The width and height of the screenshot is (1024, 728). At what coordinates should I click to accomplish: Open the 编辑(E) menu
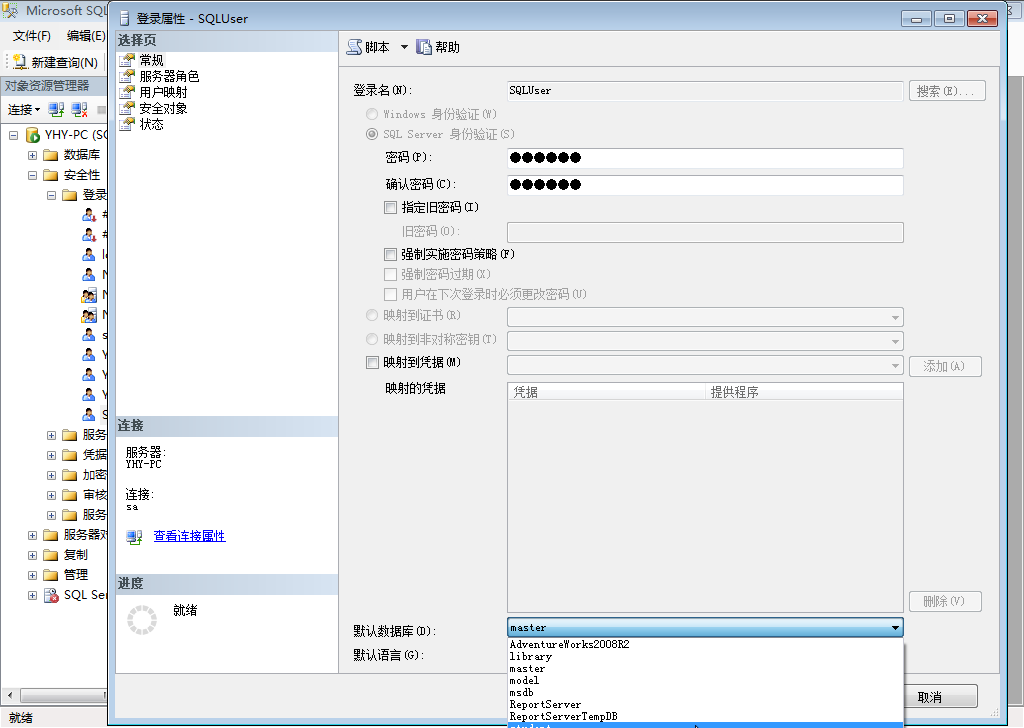[86, 36]
